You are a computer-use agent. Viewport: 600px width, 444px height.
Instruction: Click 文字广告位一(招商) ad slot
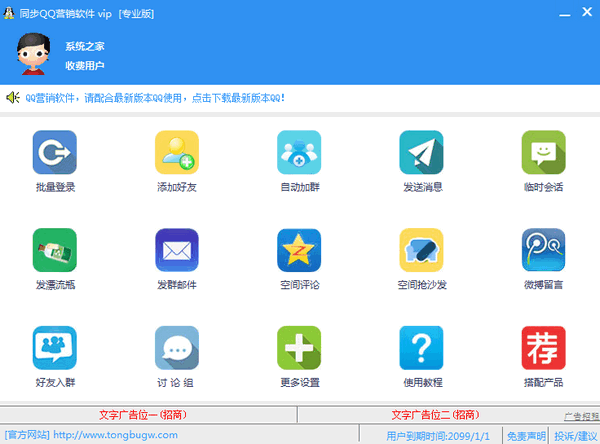pos(143,415)
